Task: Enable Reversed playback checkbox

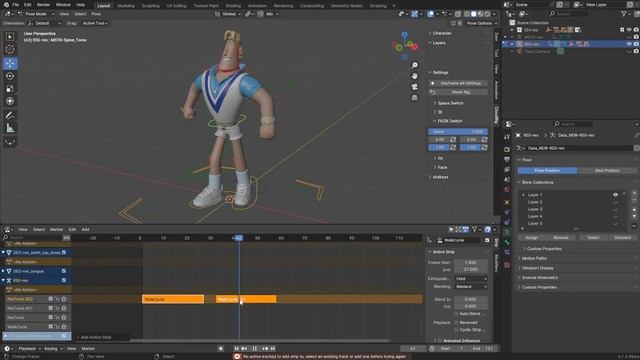Action: (x=457, y=322)
